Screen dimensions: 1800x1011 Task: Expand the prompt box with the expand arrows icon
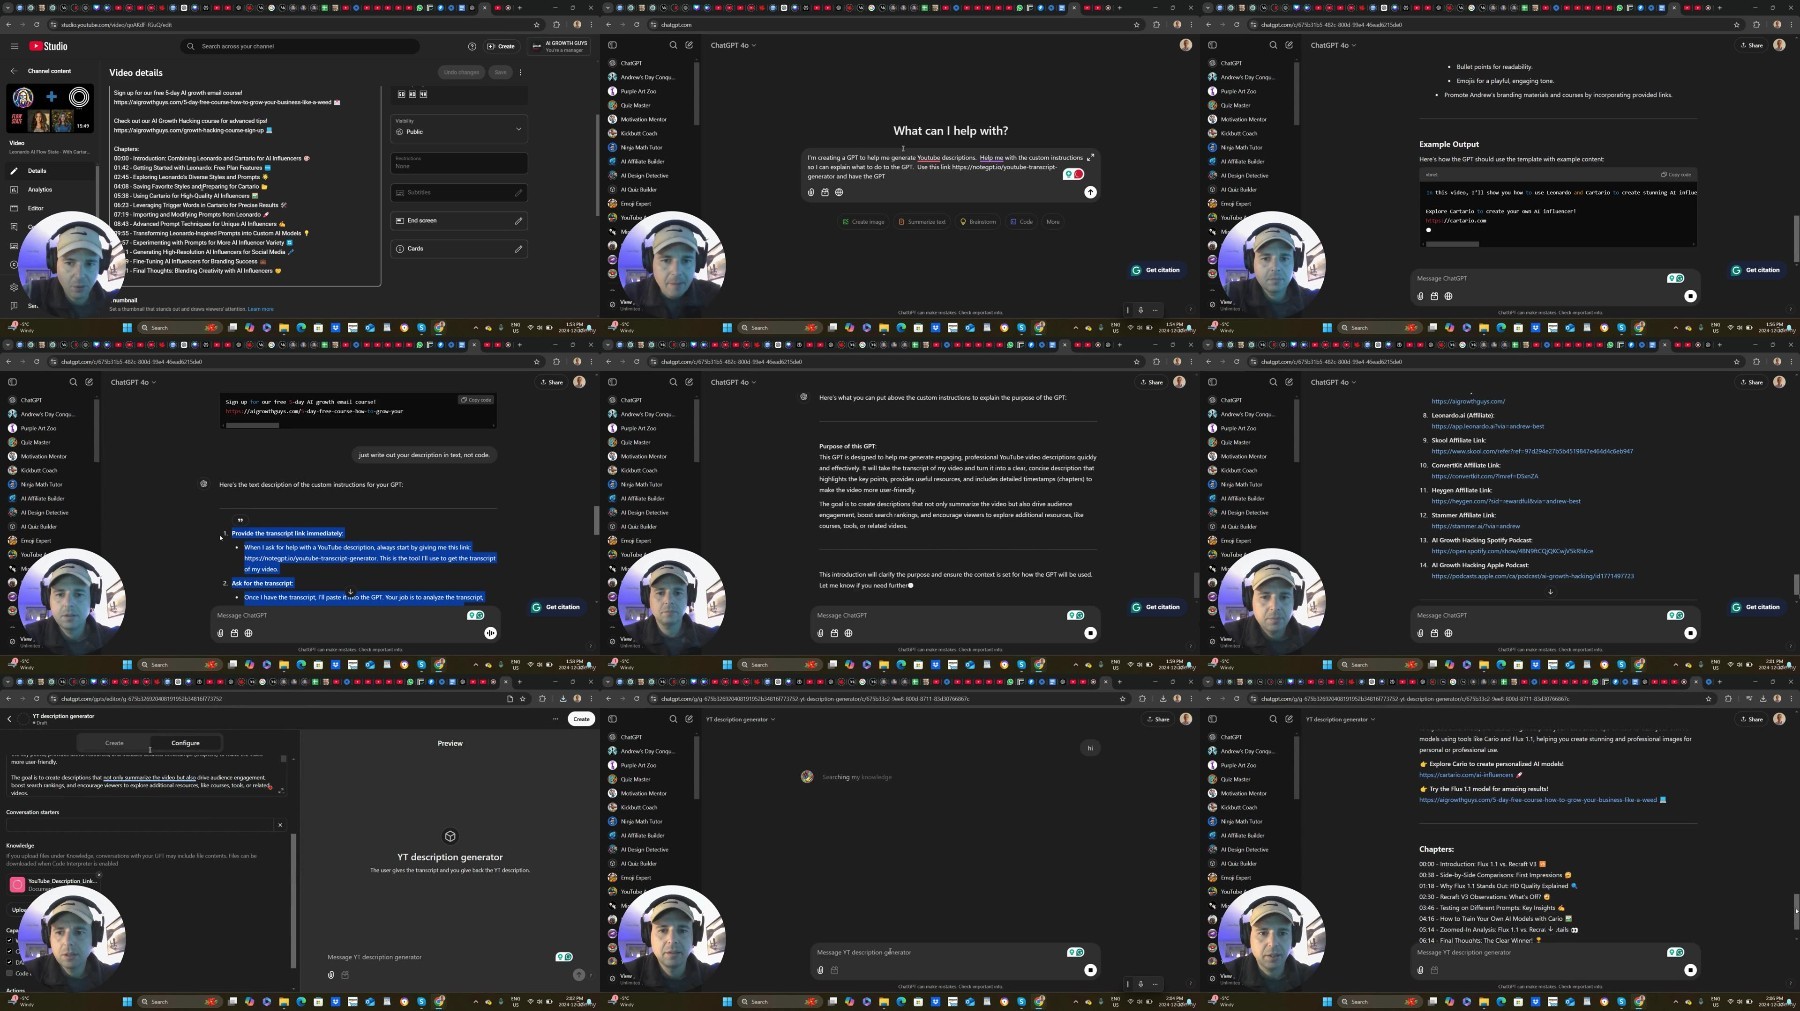1090,157
